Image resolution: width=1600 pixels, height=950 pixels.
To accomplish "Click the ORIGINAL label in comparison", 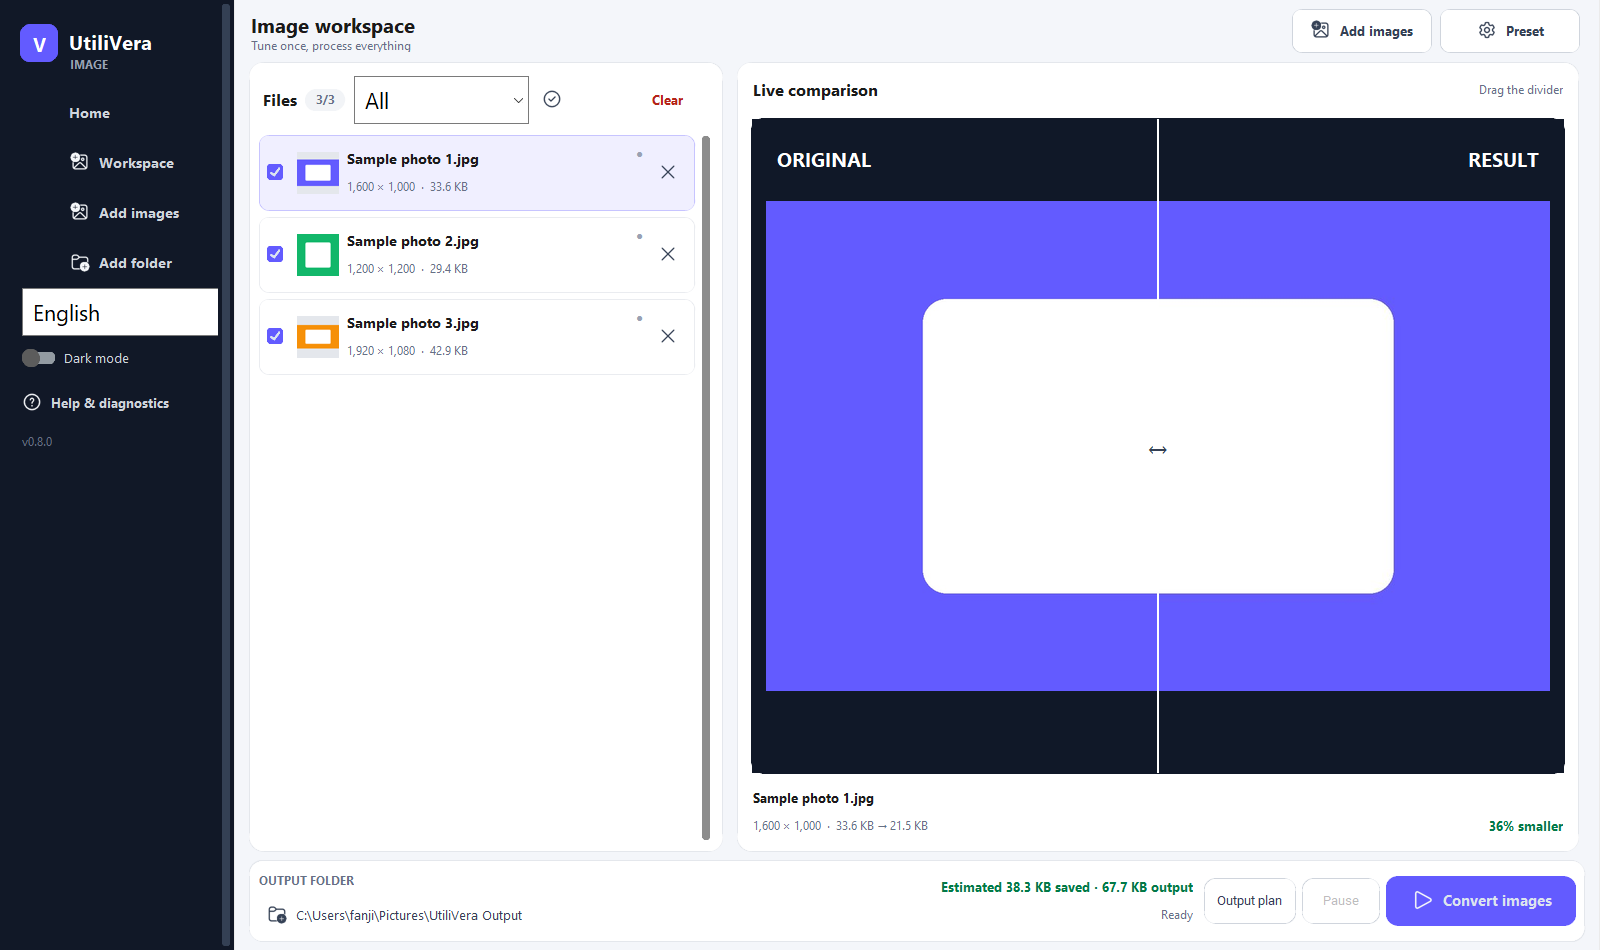I will coord(824,160).
